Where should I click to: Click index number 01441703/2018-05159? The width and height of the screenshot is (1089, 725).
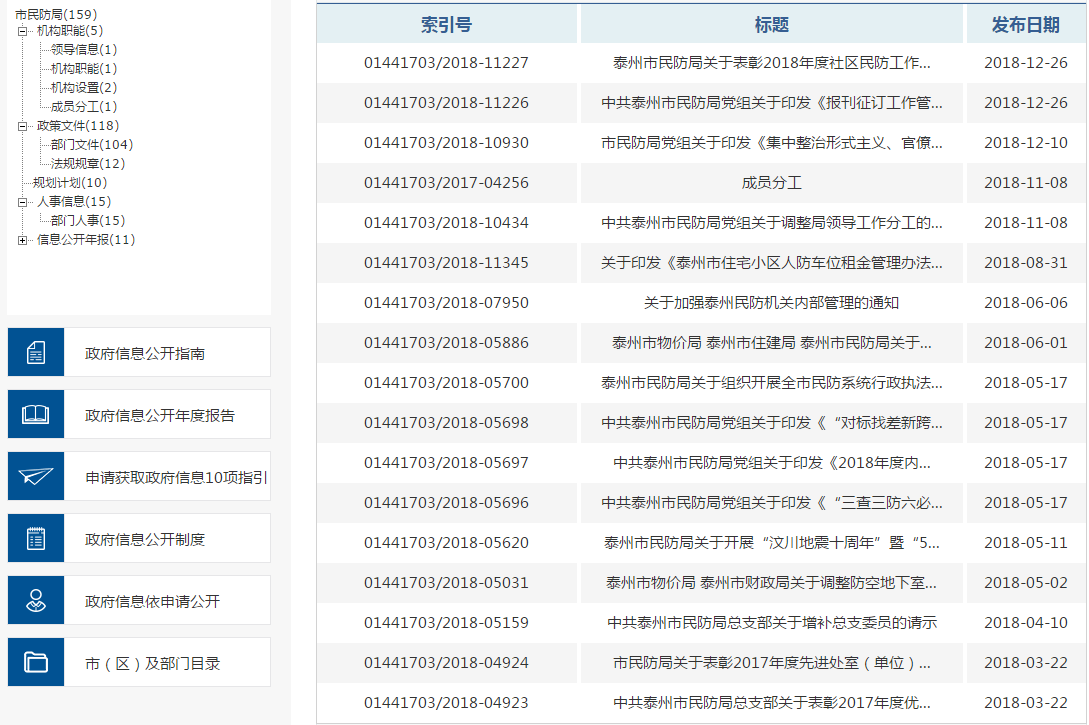point(447,622)
